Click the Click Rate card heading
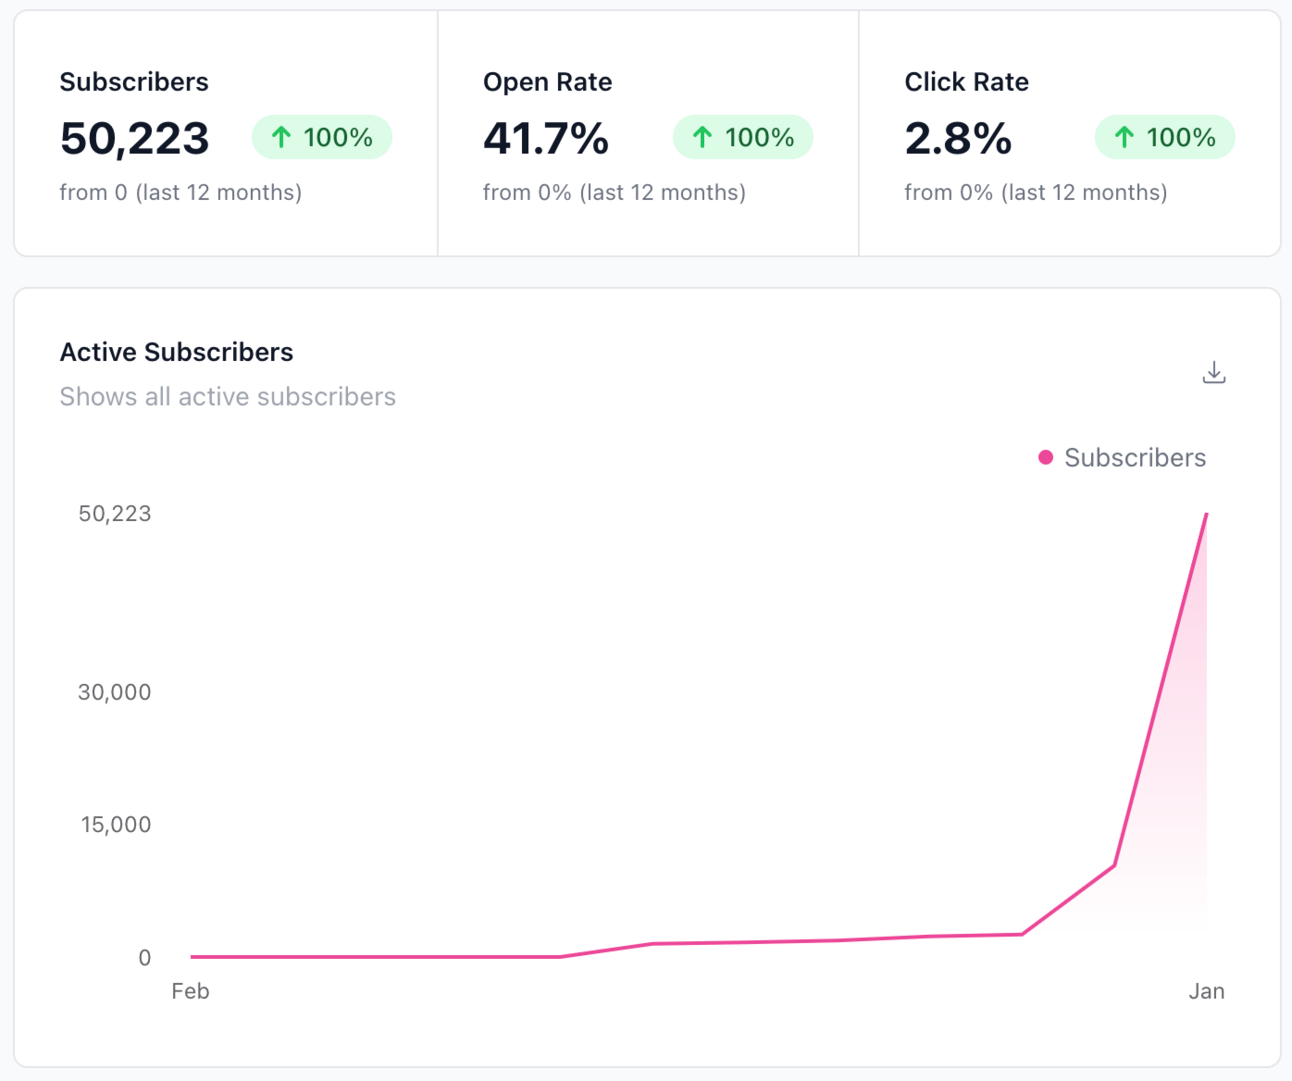Screen dimensions: 1292x1081 pyautogui.click(x=966, y=82)
